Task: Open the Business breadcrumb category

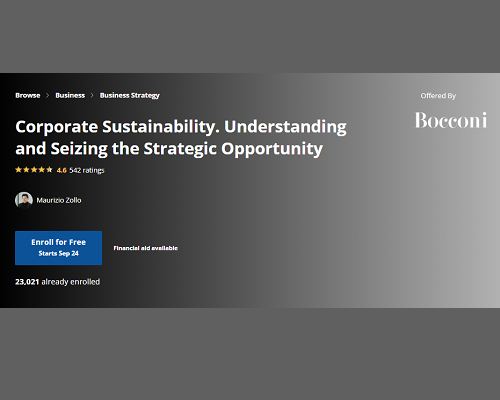Action: click(70, 95)
